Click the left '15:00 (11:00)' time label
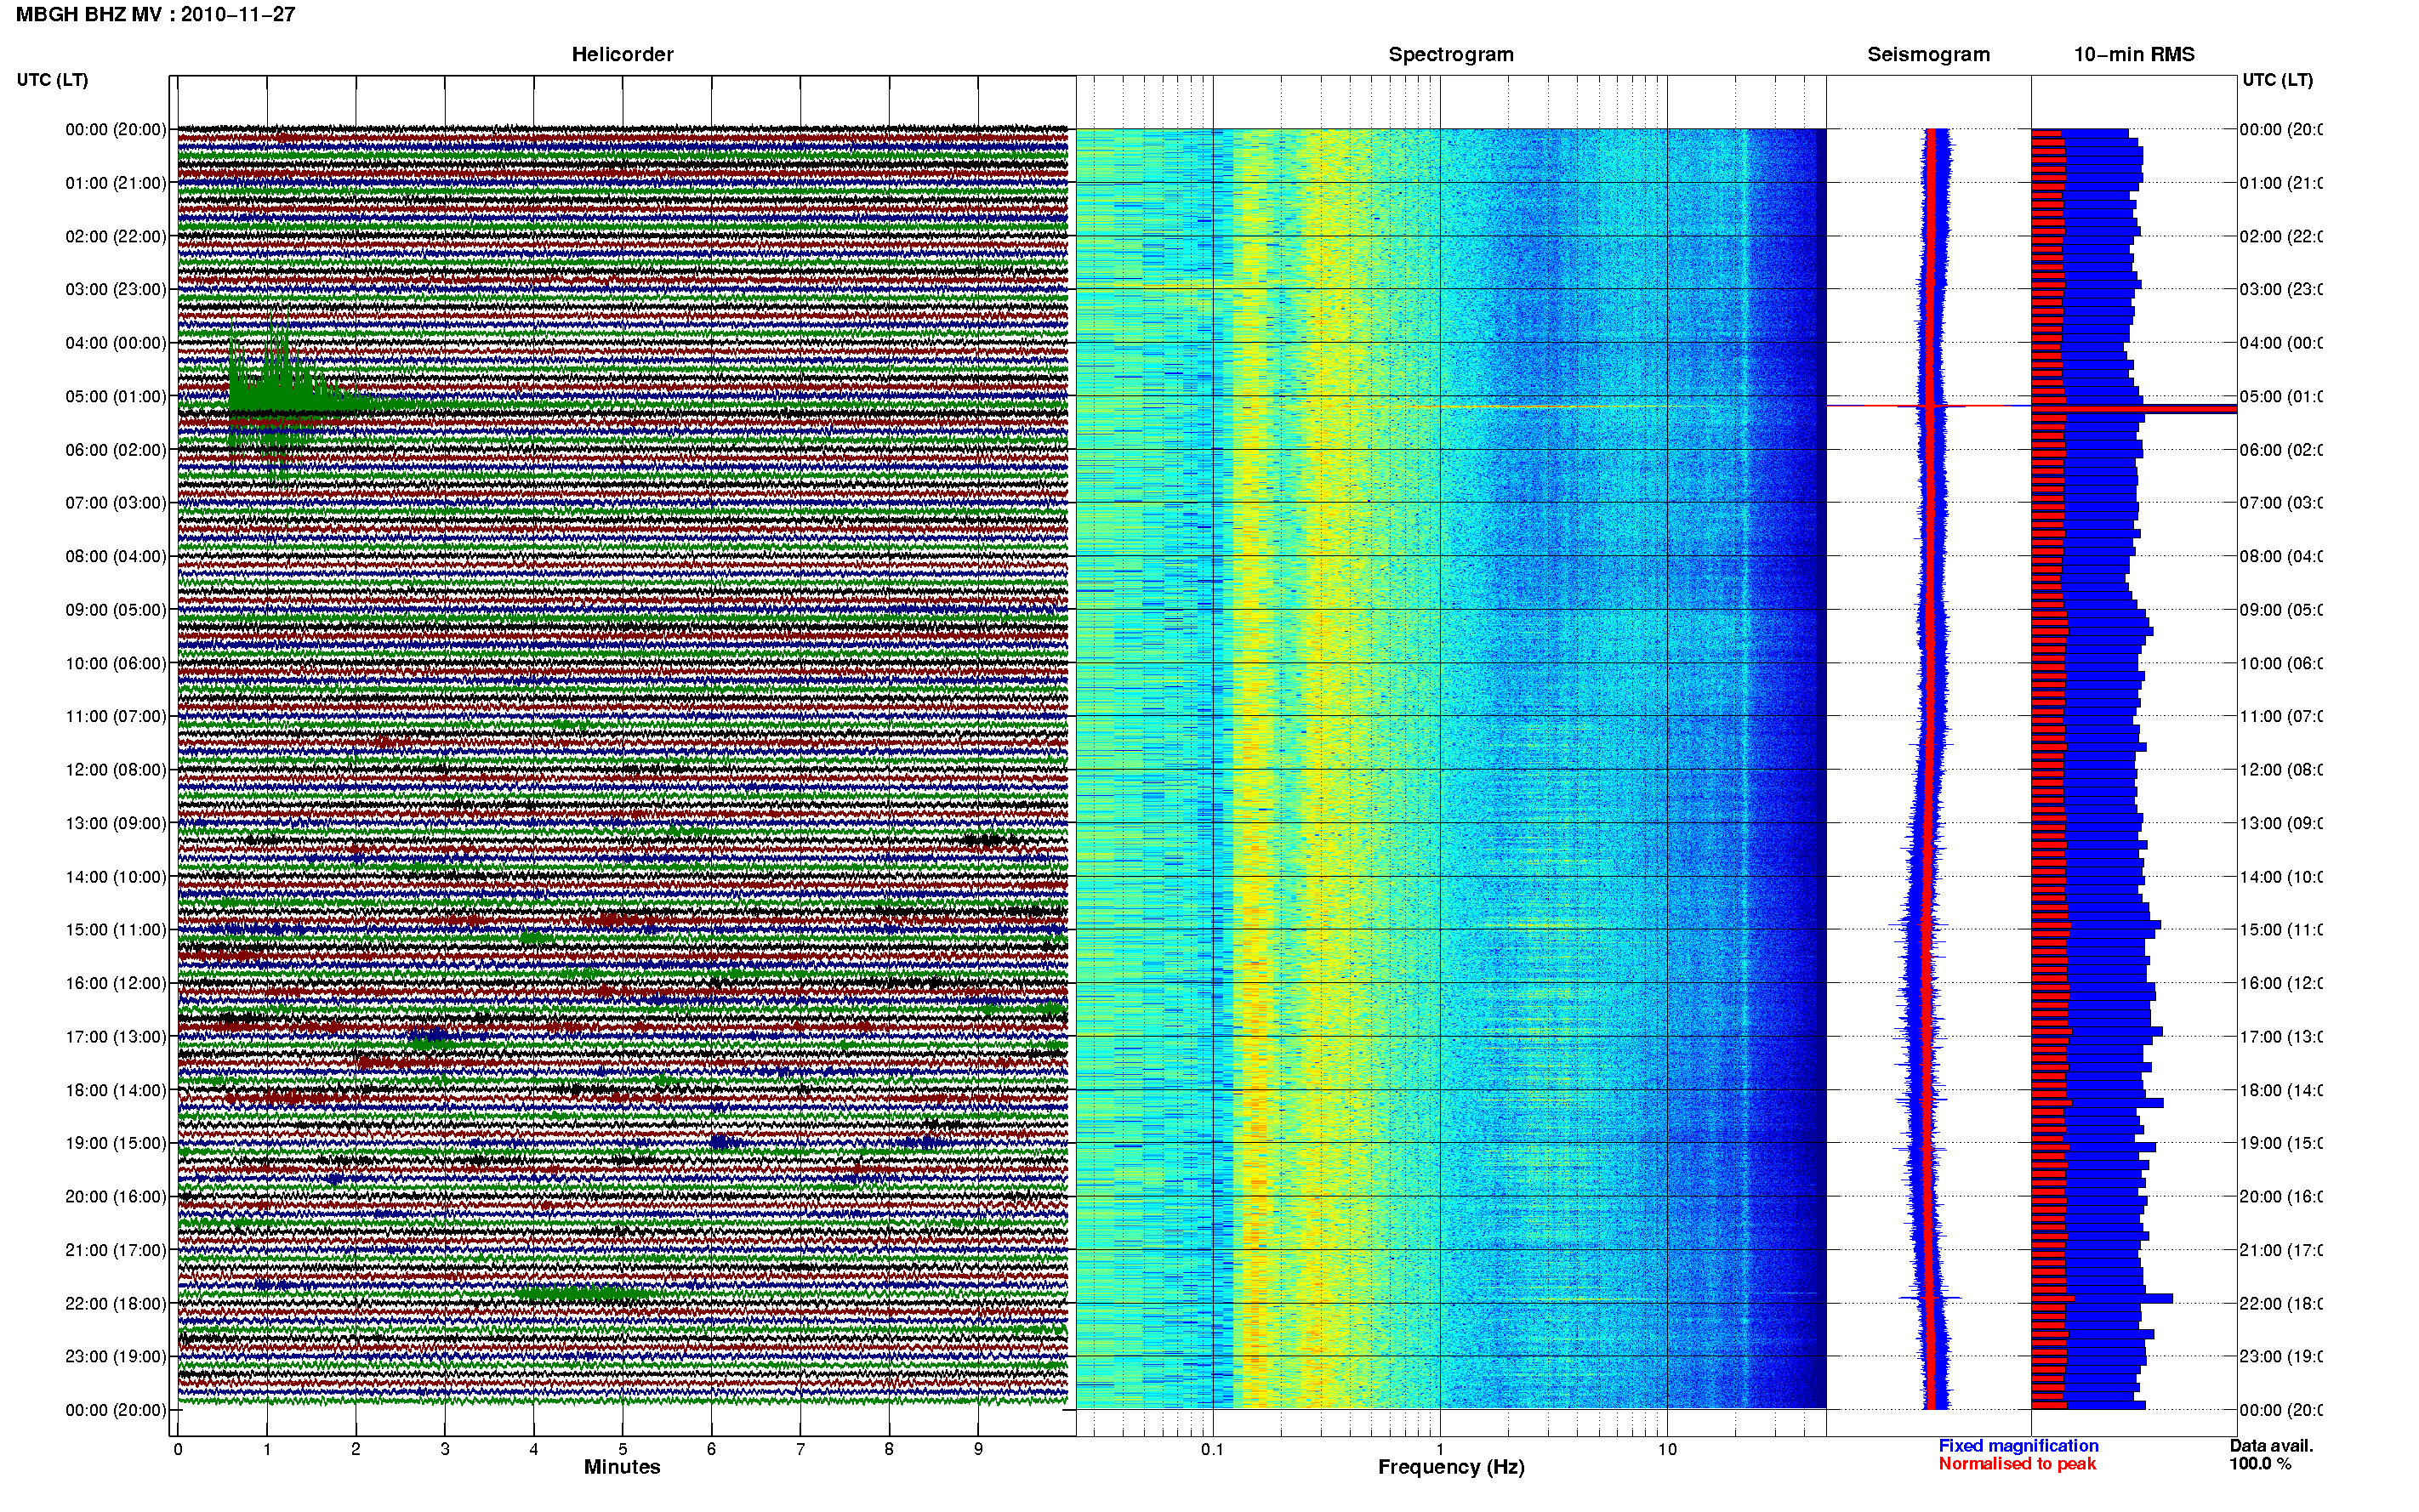Screen dimensions: 2419x1512 [116, 930]
